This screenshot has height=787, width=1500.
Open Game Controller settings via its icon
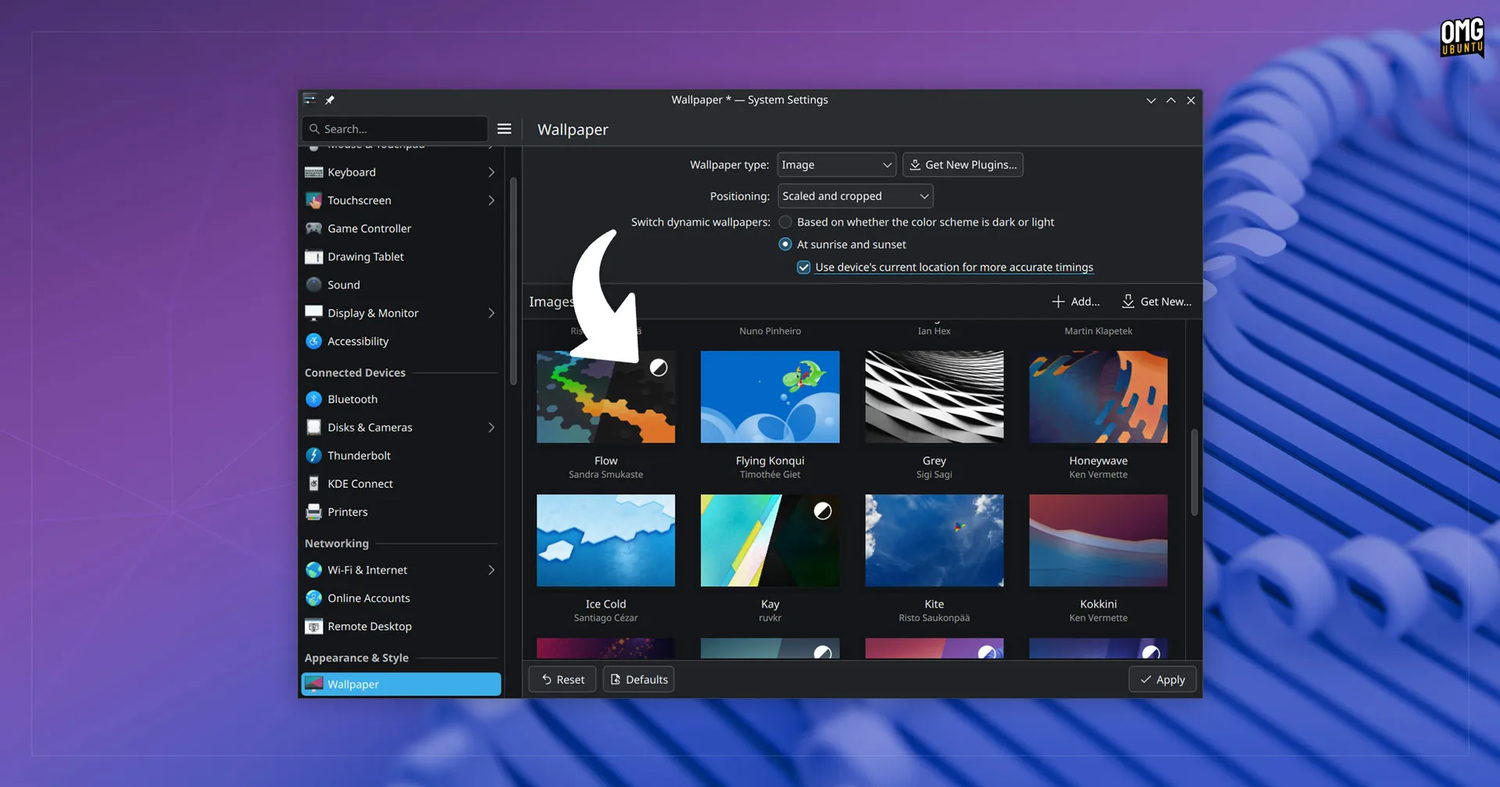[314, 228]
